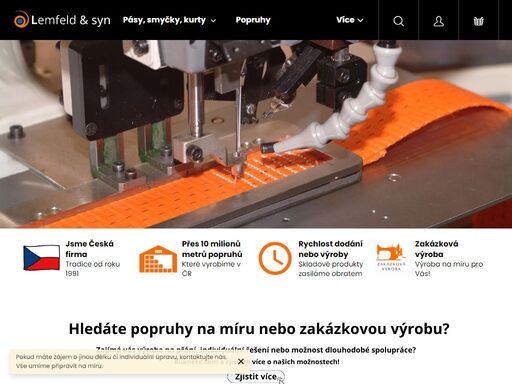Click the orange warehouse icon
The width and height of the screenshot is (512, 384).
click(x=158, y=259)
